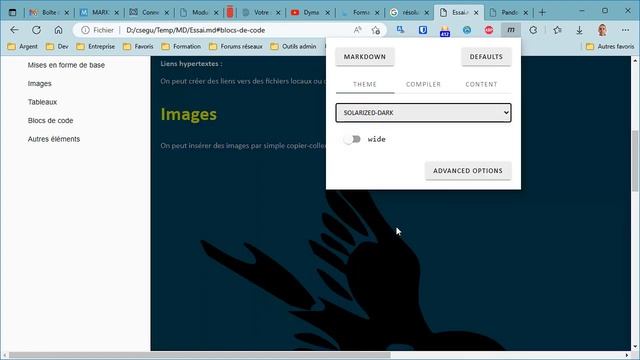Open the Argent bookmarks folder
640x360 pixels.
(x=23, y=47)
